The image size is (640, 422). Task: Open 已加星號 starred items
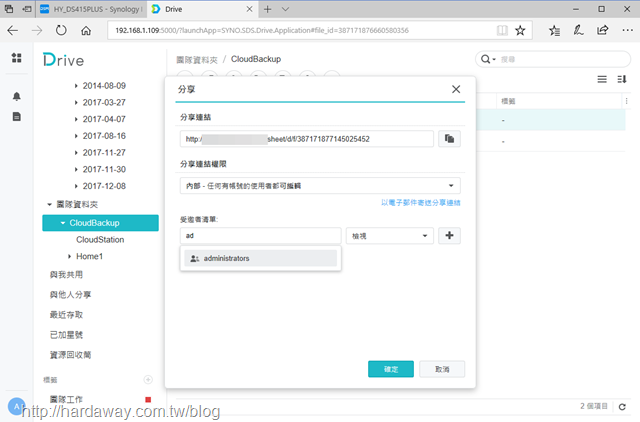(66, 335)
